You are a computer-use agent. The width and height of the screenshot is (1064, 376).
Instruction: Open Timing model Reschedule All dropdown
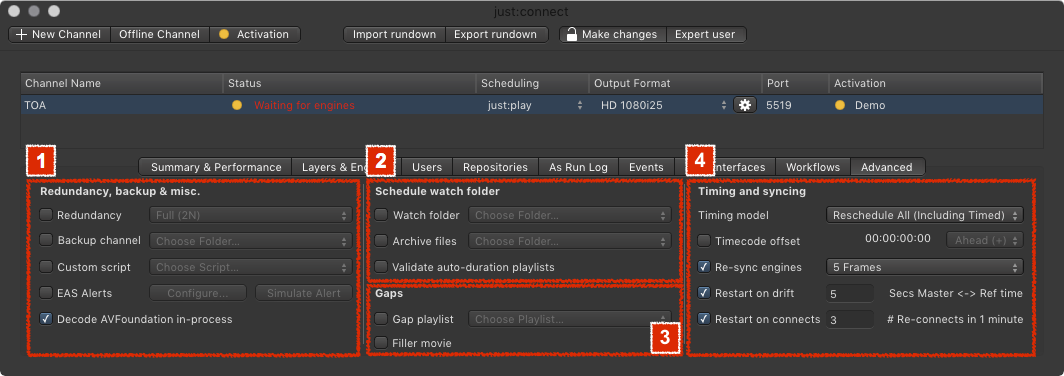pyautogui.click(x=924, y=215)
